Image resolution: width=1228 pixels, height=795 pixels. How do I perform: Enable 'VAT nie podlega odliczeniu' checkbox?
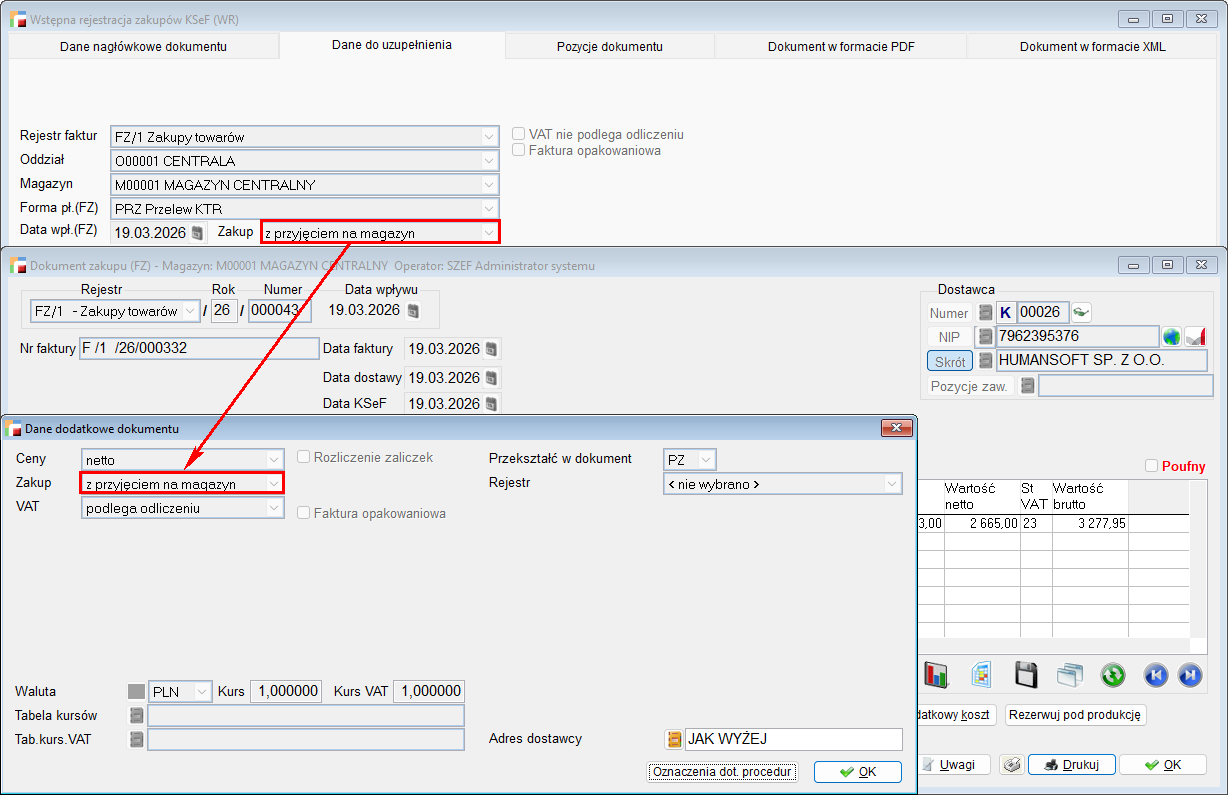pyautogui.click(x=519, y=134)
